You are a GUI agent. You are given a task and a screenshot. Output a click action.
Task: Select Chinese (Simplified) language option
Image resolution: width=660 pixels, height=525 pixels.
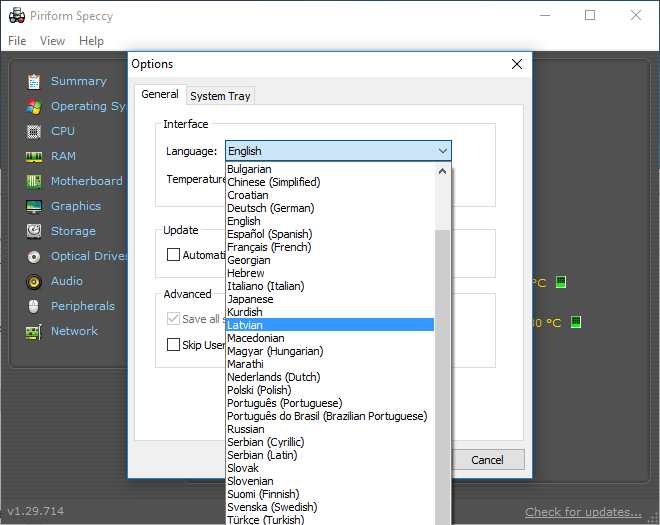pos(330,182)
